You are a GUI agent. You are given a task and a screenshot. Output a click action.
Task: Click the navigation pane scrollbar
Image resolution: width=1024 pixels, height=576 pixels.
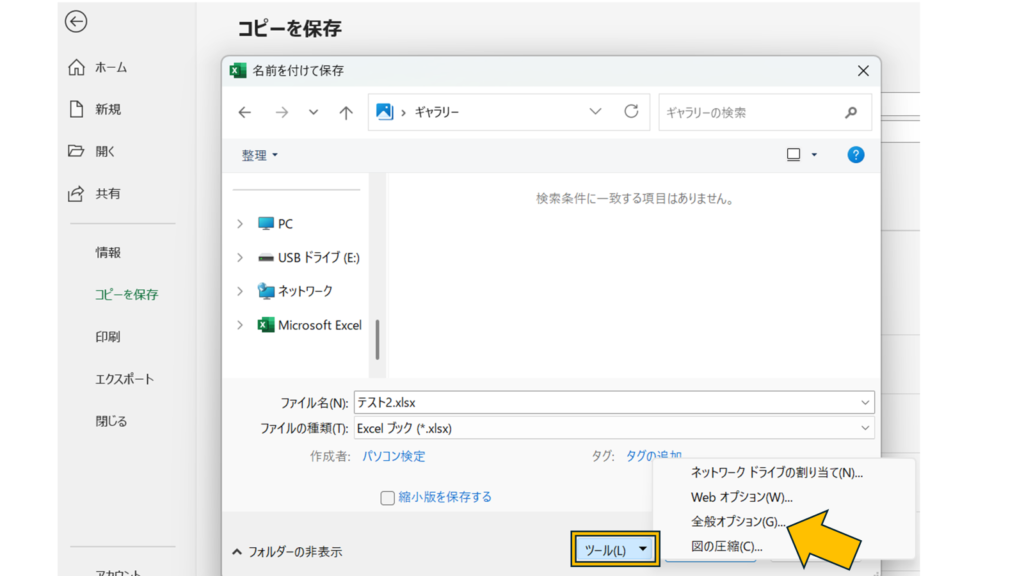tap(377, 340)
